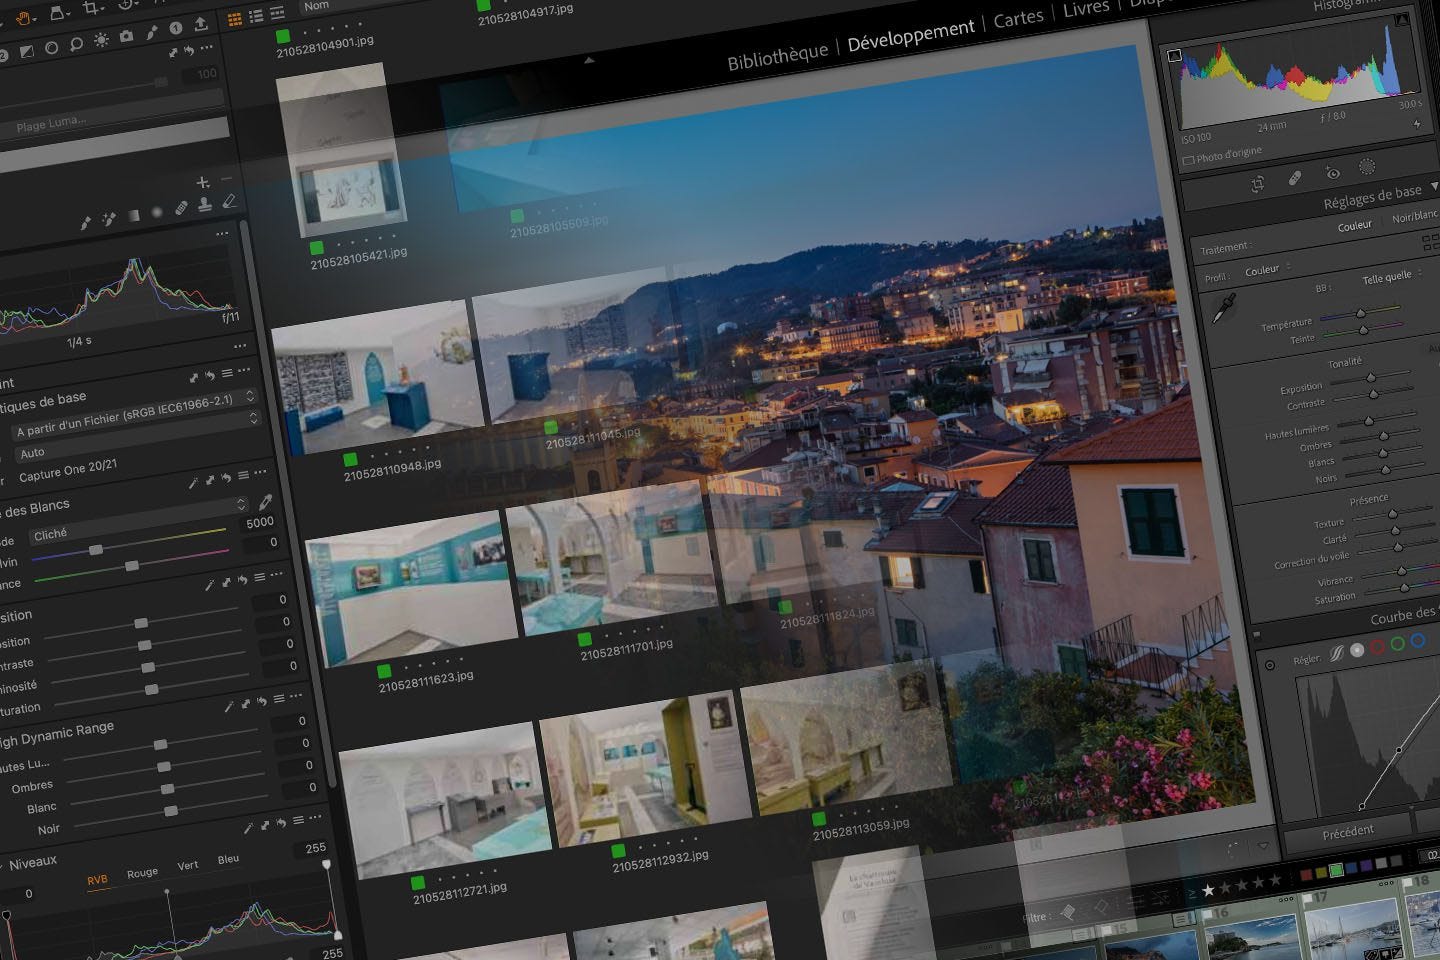This screenshot has width=1440, height=960.
Task: Select the Clone stamp layer tool
Action: click(205, 204)
